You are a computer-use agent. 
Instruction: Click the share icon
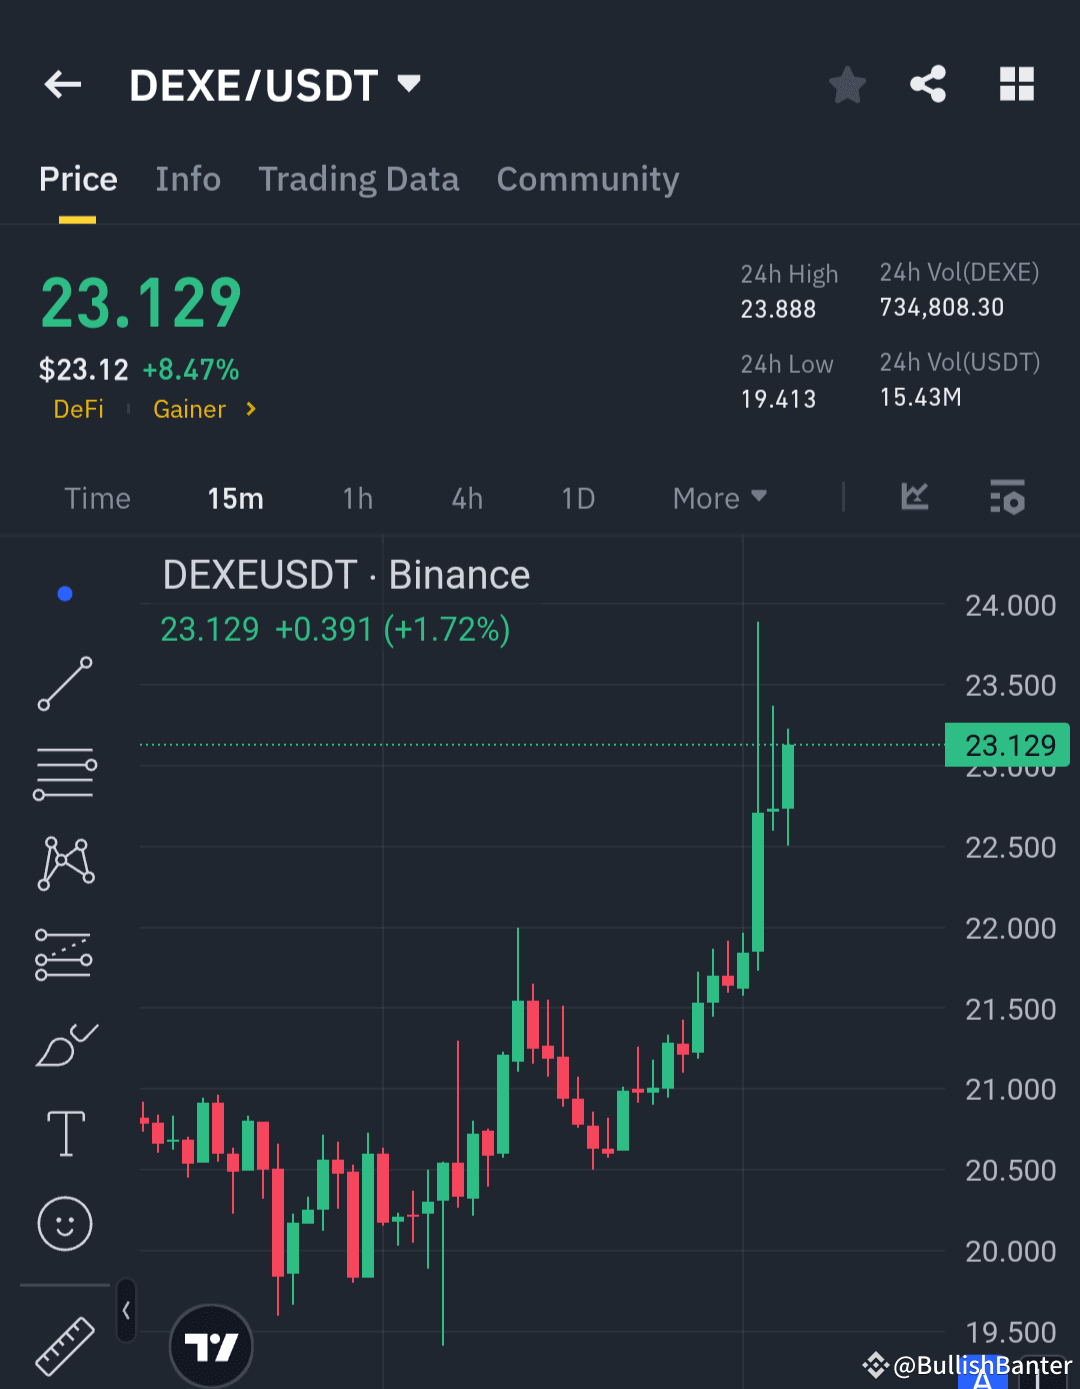click(927, 85)
